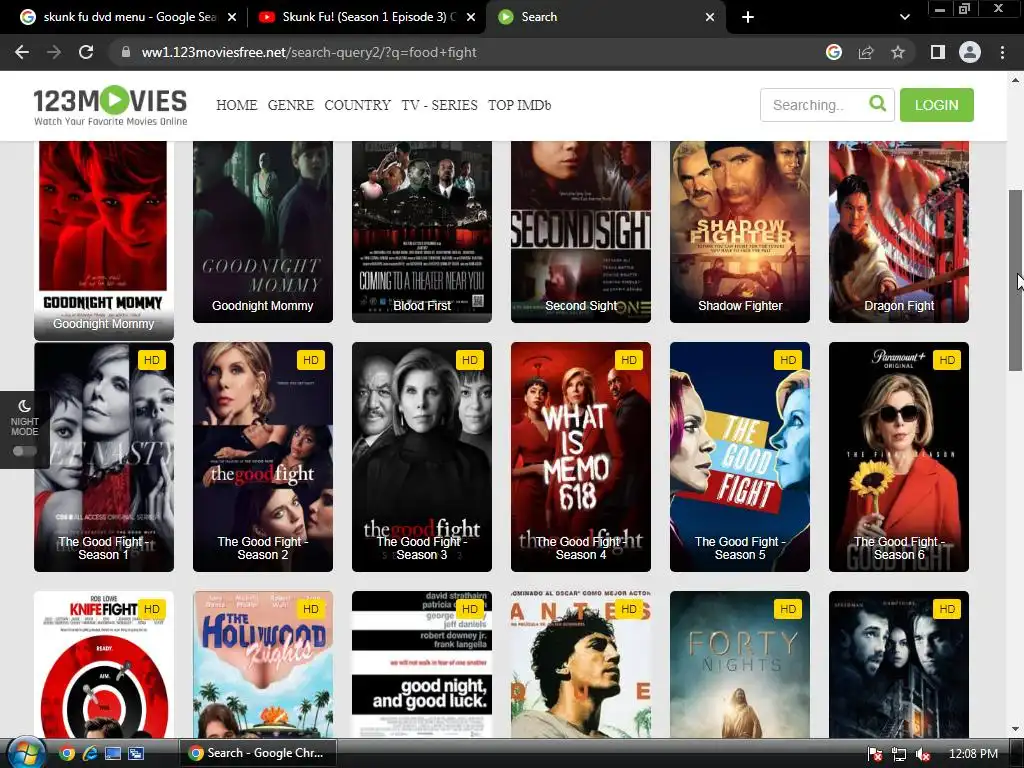This screenshot has height=768, width=1024.
Task: Click the browser back arrow
Action: pyautogui.click(x=22, y=52)
